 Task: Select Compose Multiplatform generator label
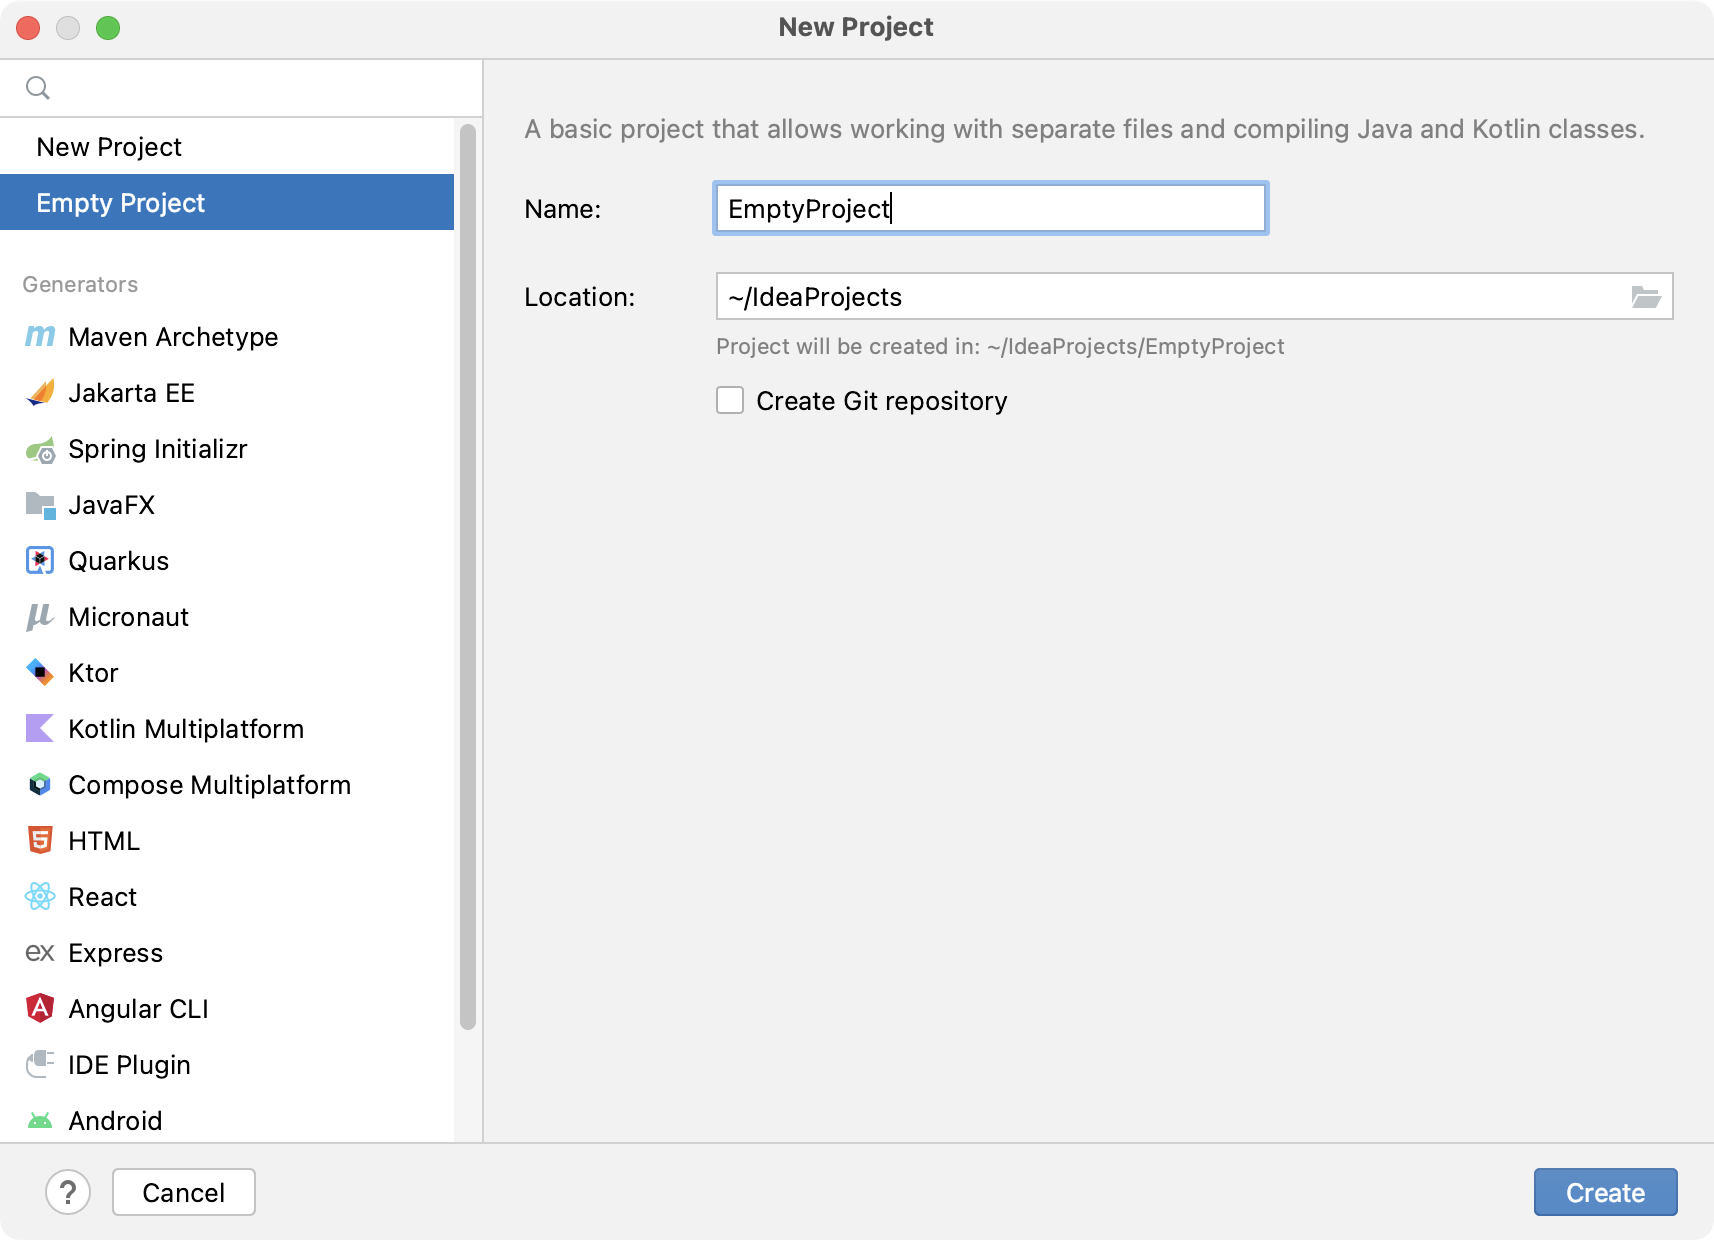[210, 785]
